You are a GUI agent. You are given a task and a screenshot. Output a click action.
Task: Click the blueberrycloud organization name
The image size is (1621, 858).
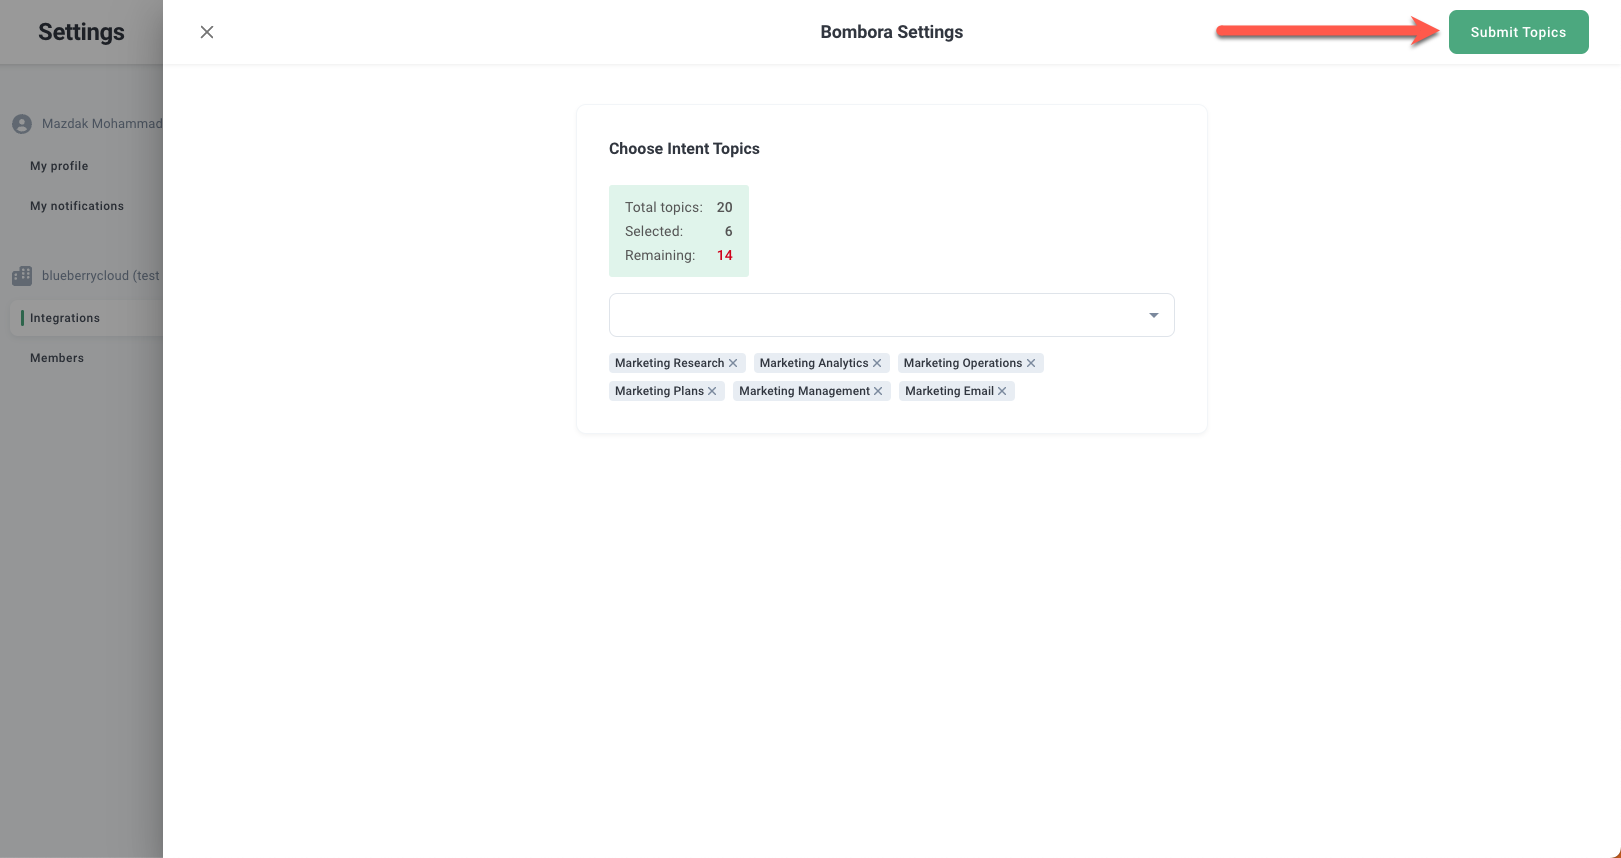point(100,275)
